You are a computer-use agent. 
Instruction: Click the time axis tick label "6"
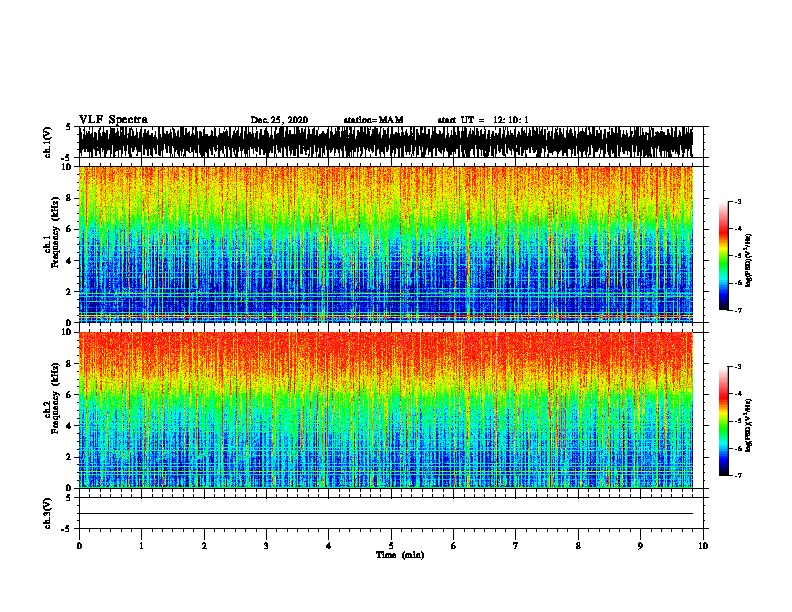tap(454, 546)
